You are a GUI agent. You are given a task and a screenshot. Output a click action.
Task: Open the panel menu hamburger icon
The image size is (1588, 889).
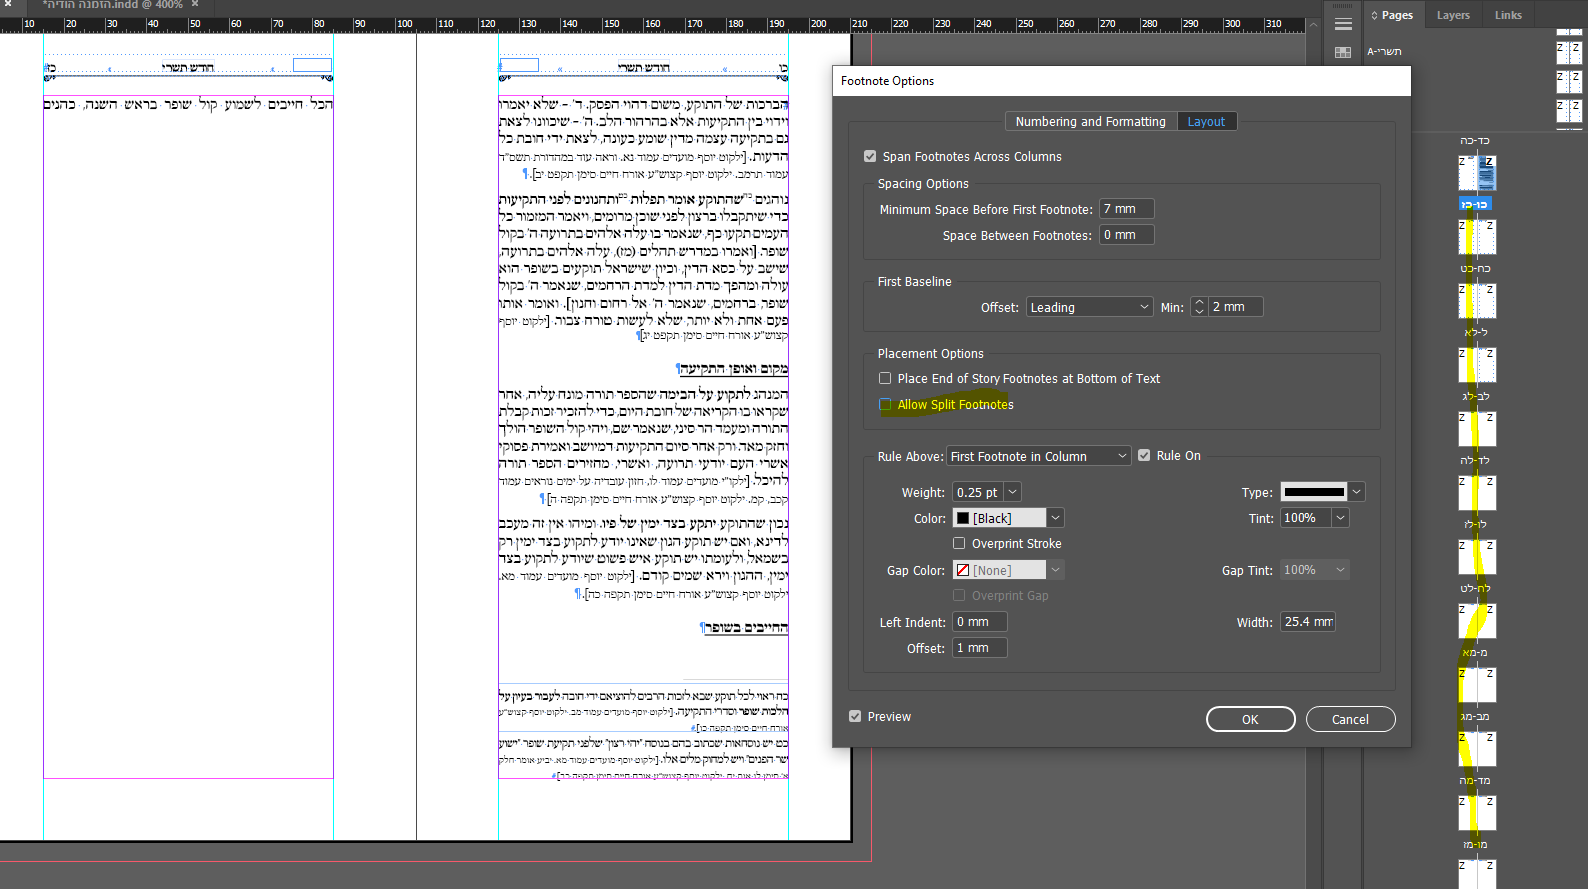(x=1343, y=24)
